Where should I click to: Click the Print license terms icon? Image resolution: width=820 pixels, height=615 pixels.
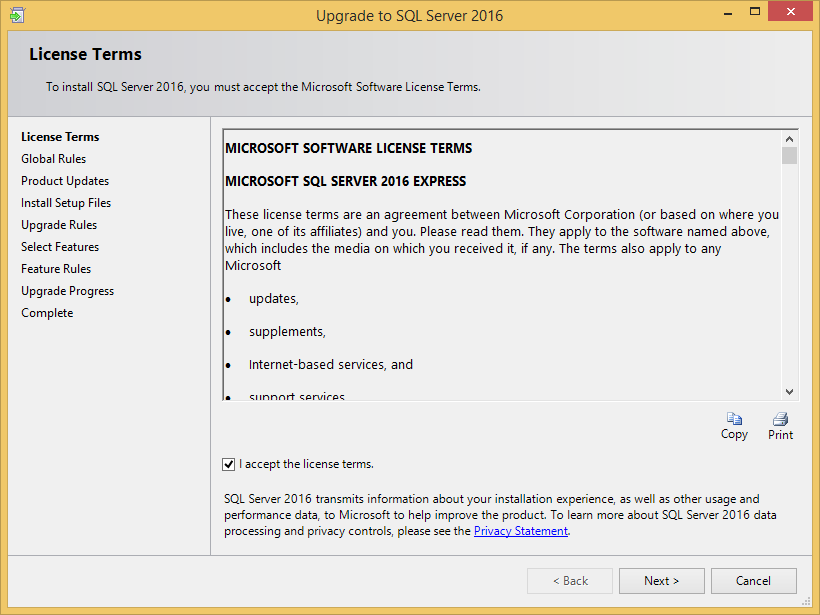click(780, 419)
